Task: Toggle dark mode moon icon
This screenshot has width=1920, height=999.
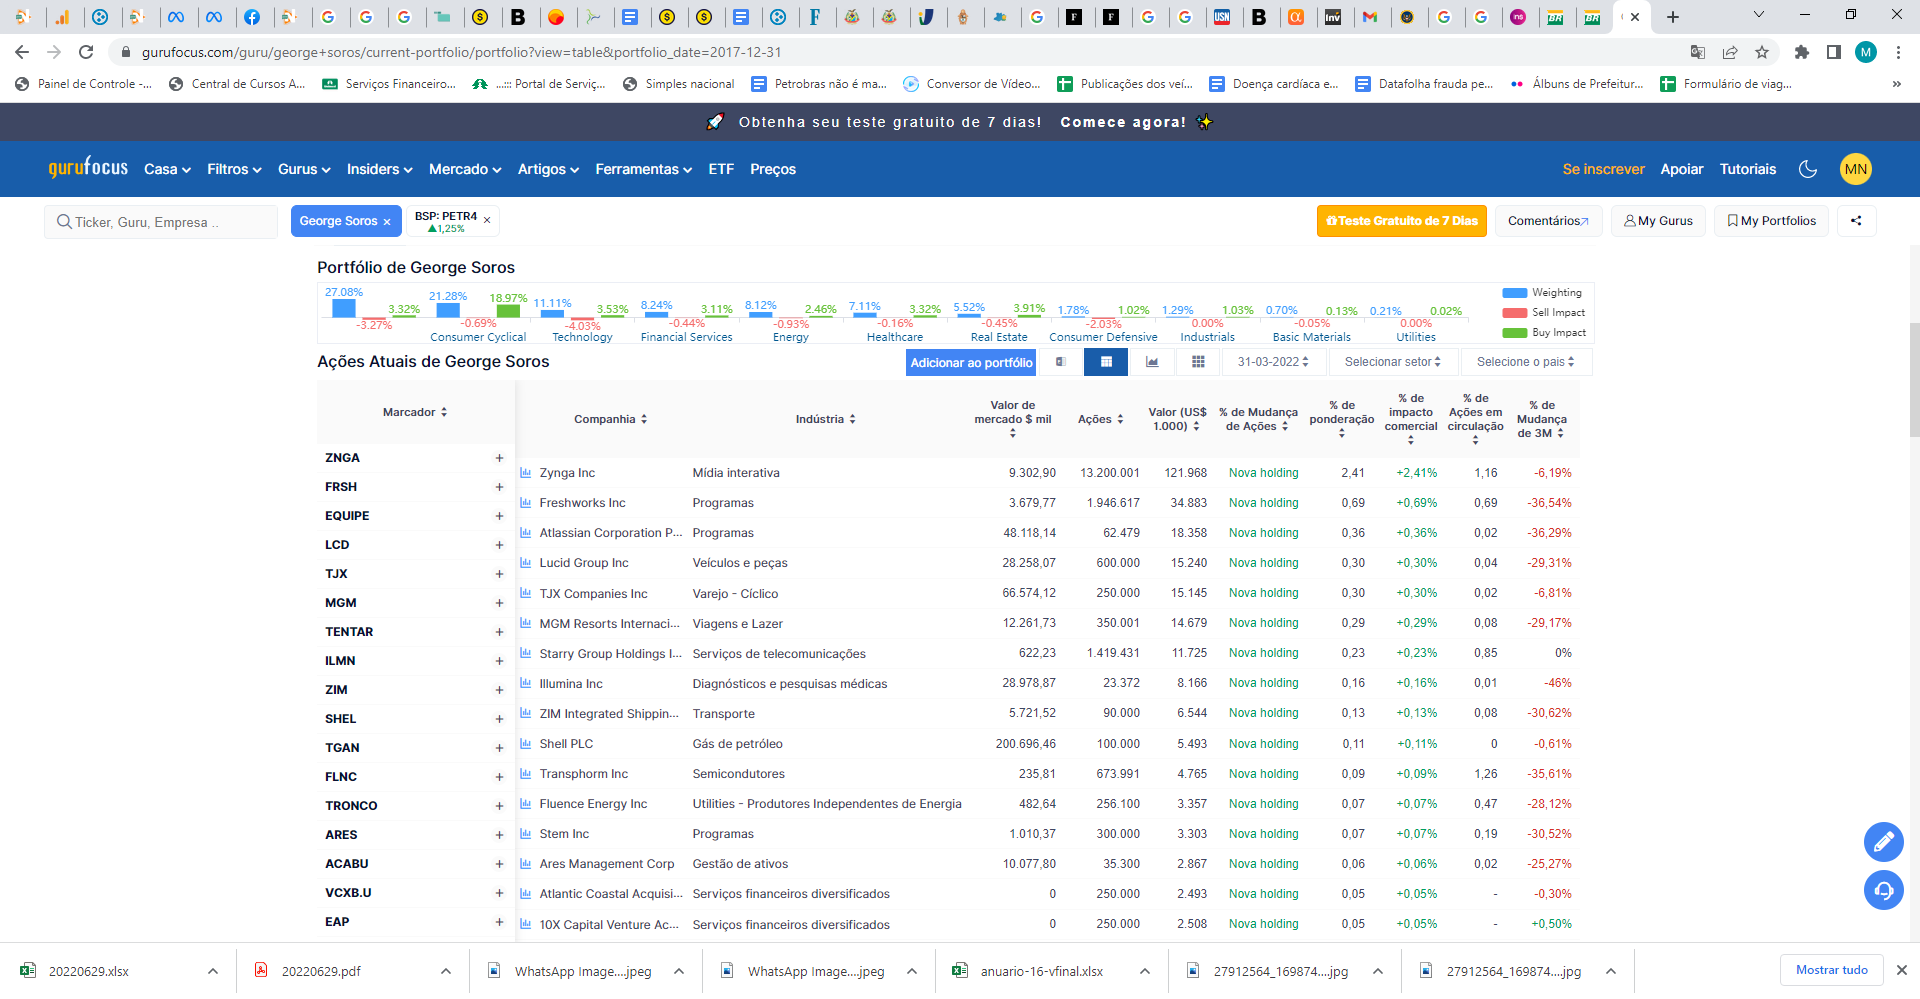Action: [1808, 169]
